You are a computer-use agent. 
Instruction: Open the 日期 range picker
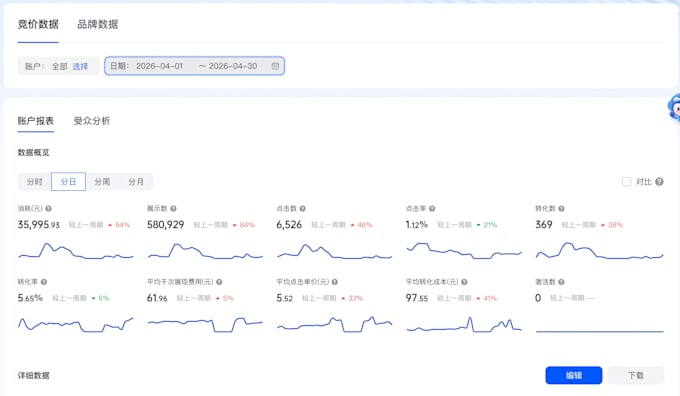(x=194, y=66)
